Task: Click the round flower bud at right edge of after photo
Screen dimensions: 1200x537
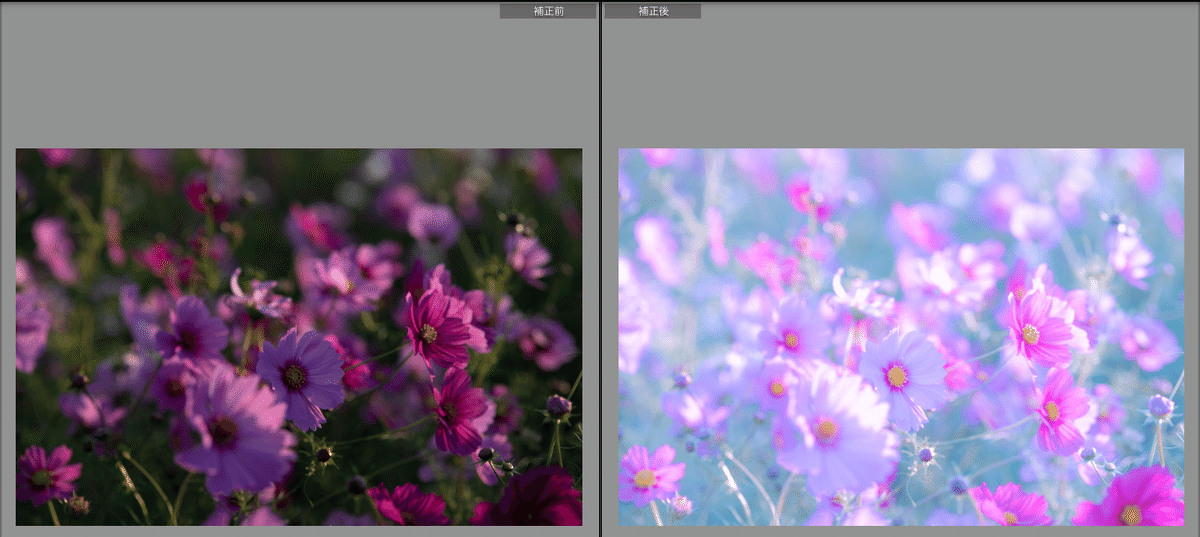Action: pos(1160,406)
